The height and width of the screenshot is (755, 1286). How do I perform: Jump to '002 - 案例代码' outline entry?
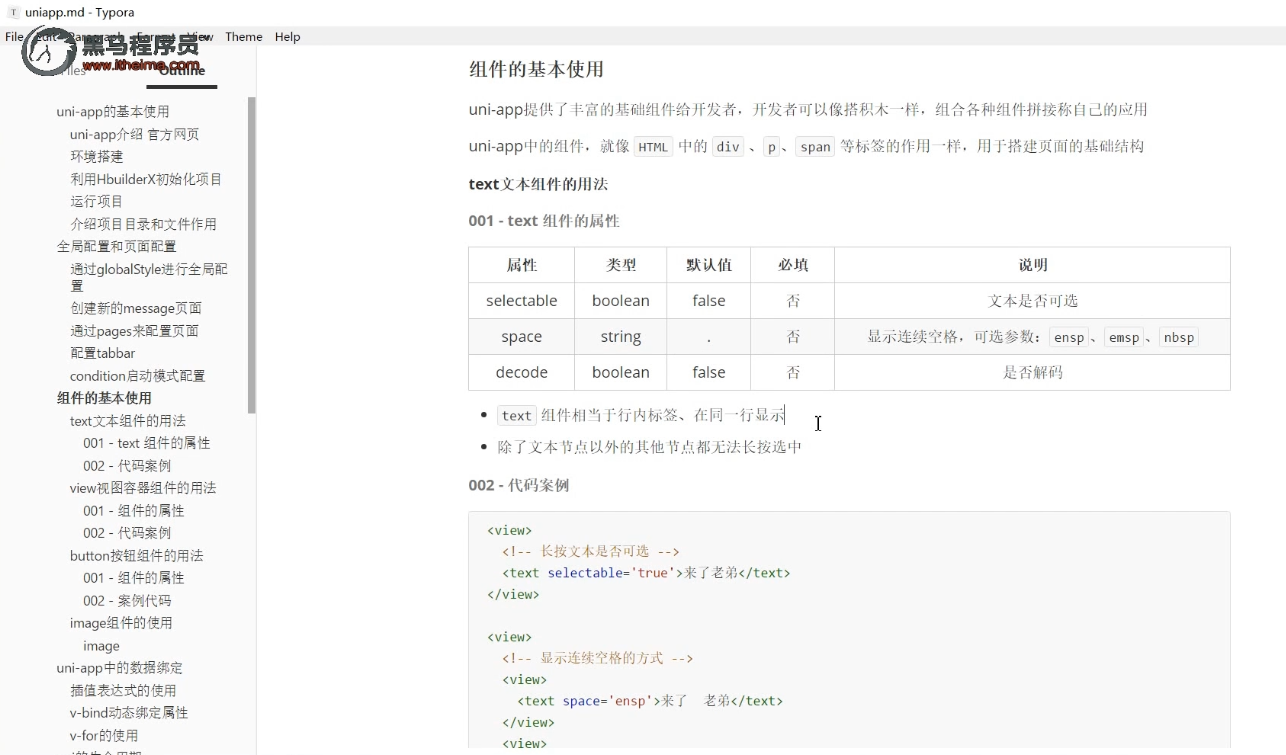coord(127,601)
